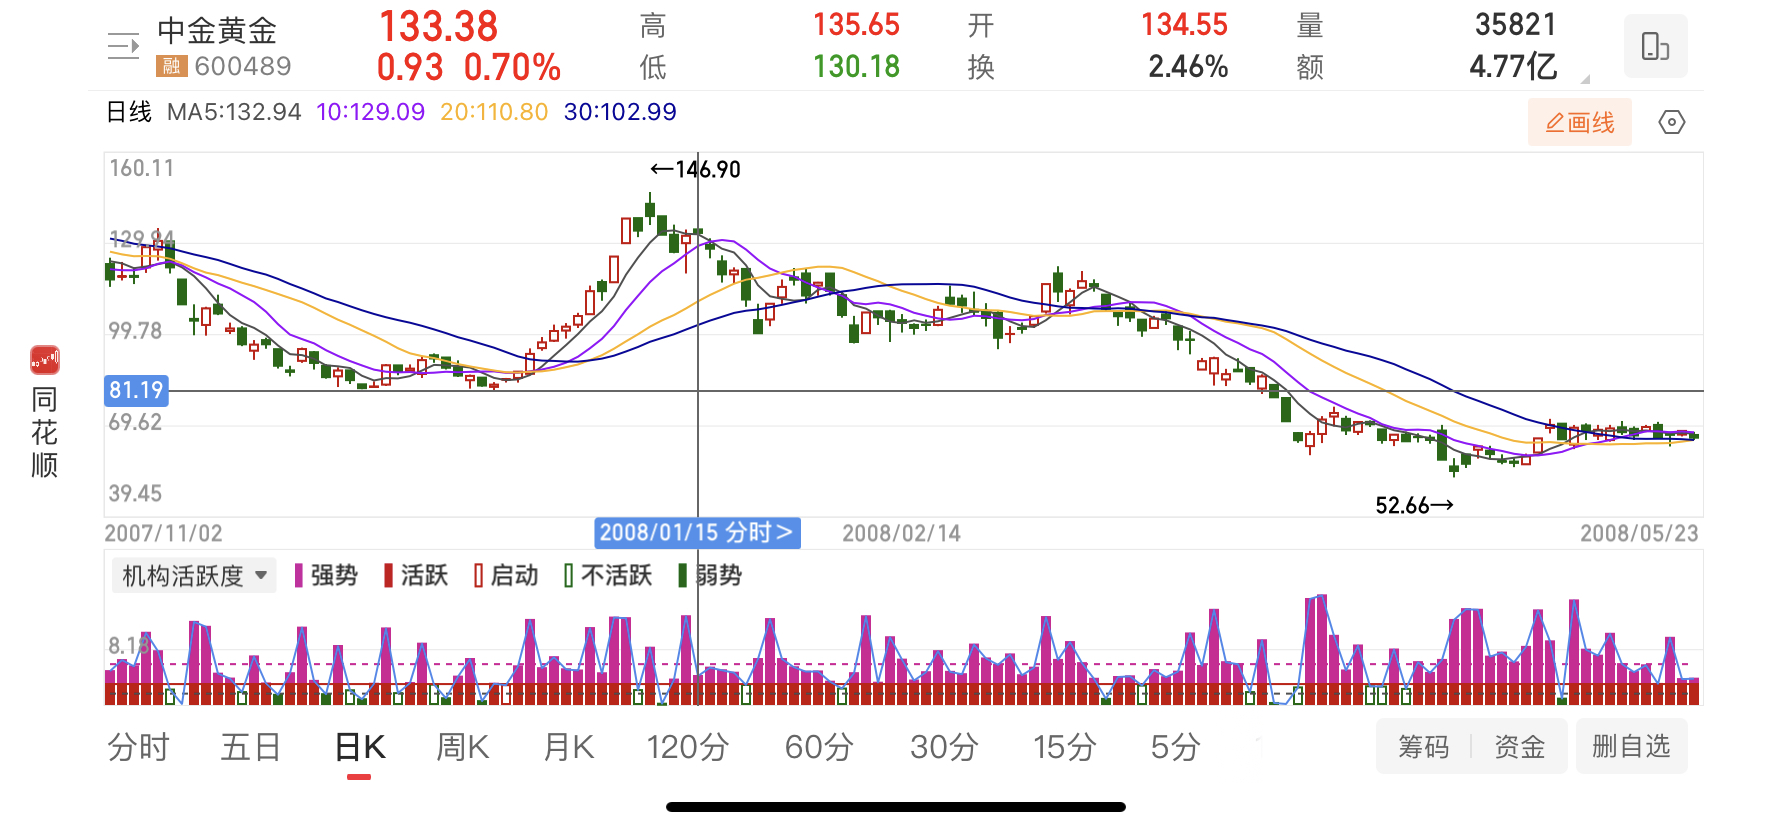The image size is (1792, 828).
Task: Tap the MA 20:110.80 label
Action: coord(494,112)
